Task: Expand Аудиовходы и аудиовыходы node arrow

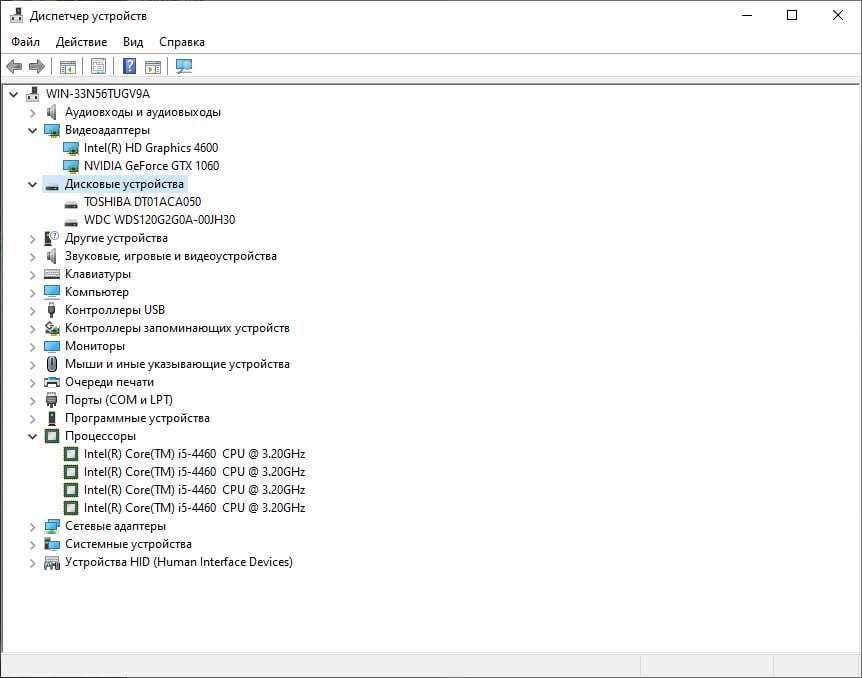Action: (32, 113)
